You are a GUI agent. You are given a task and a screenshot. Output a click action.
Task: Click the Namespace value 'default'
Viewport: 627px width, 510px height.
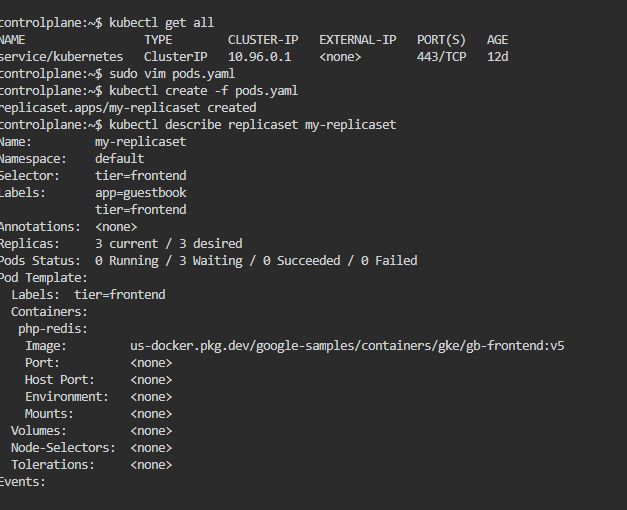coord(119,158)
